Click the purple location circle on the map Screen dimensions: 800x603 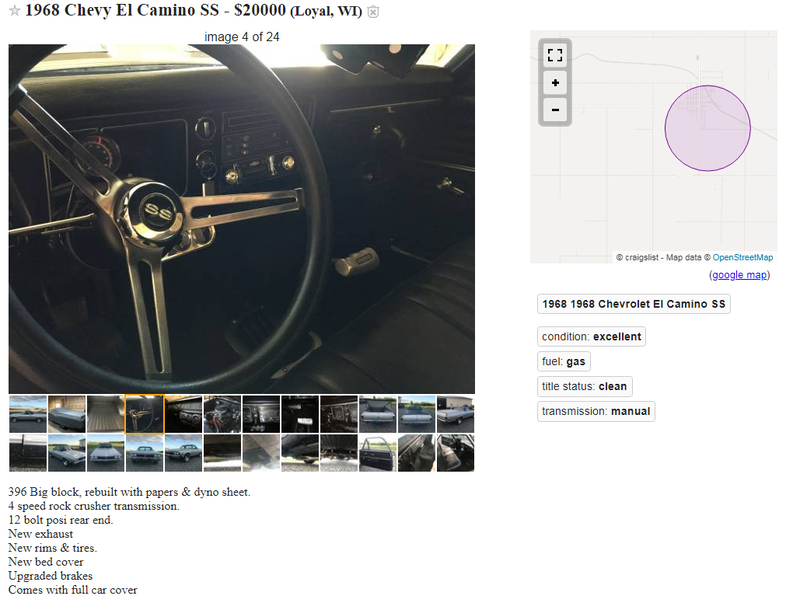pos(707,128)
